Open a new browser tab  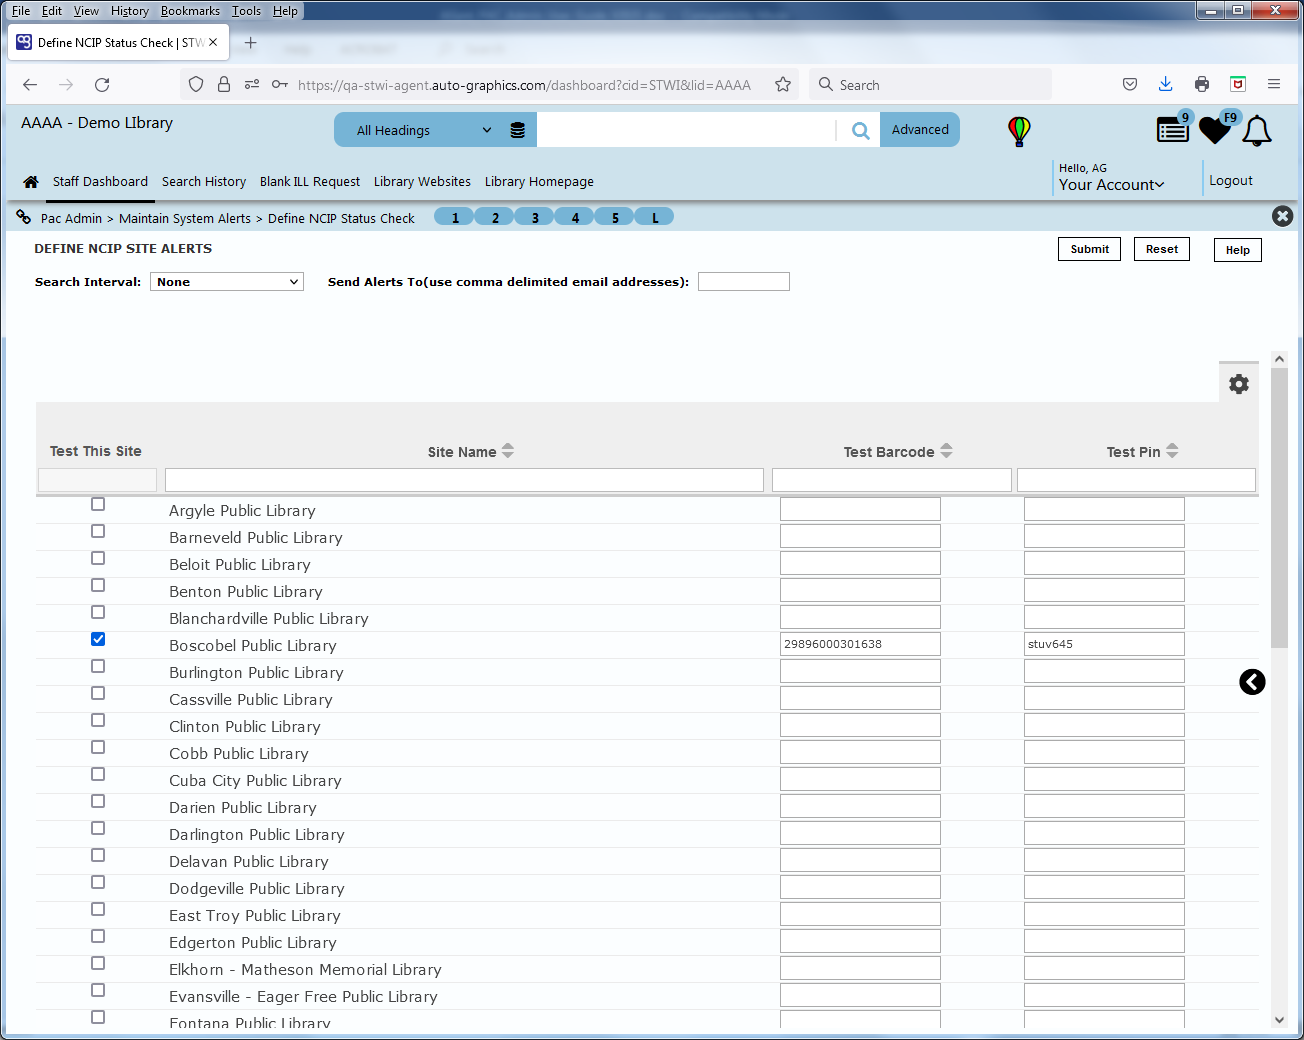251,43
